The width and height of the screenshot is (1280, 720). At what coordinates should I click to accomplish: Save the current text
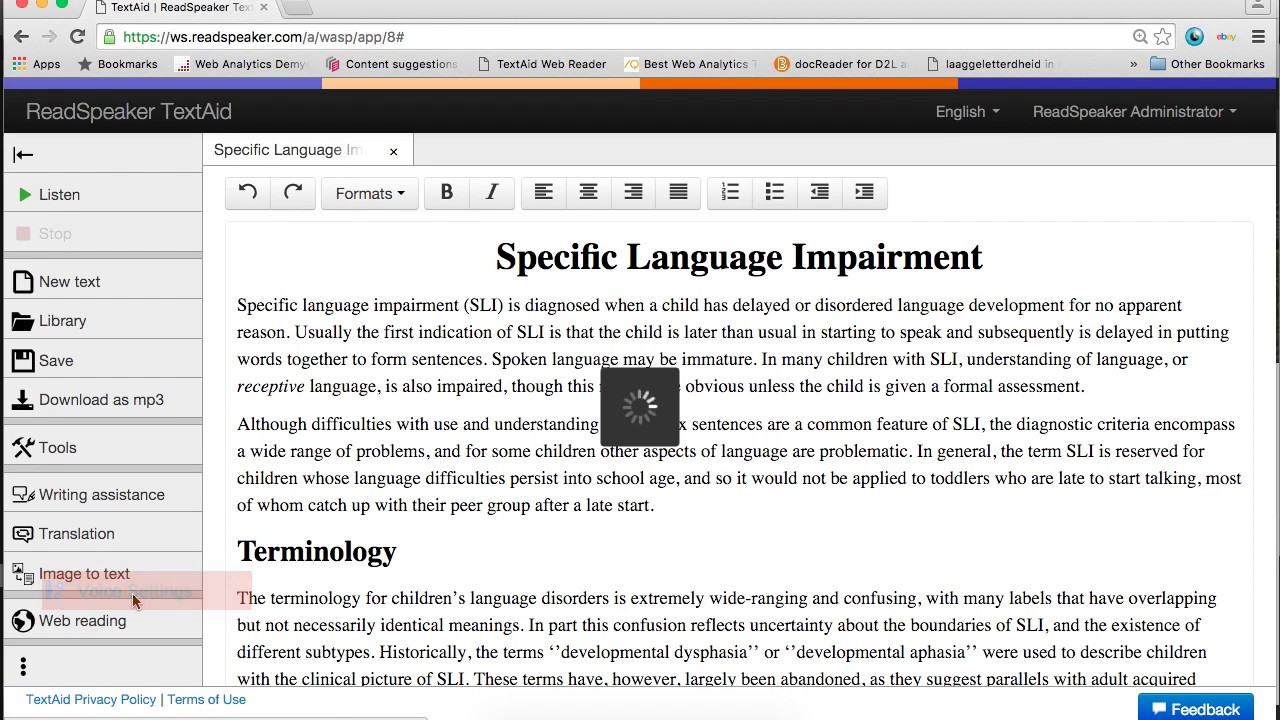[x=102, y=360]
